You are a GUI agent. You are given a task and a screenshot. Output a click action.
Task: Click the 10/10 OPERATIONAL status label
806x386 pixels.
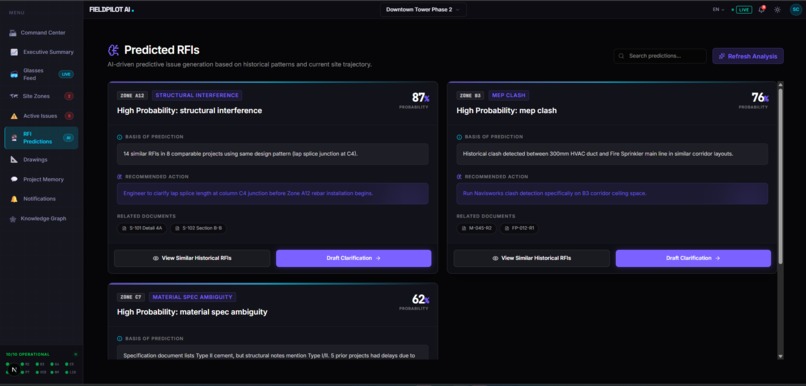[x=28, y=355]
